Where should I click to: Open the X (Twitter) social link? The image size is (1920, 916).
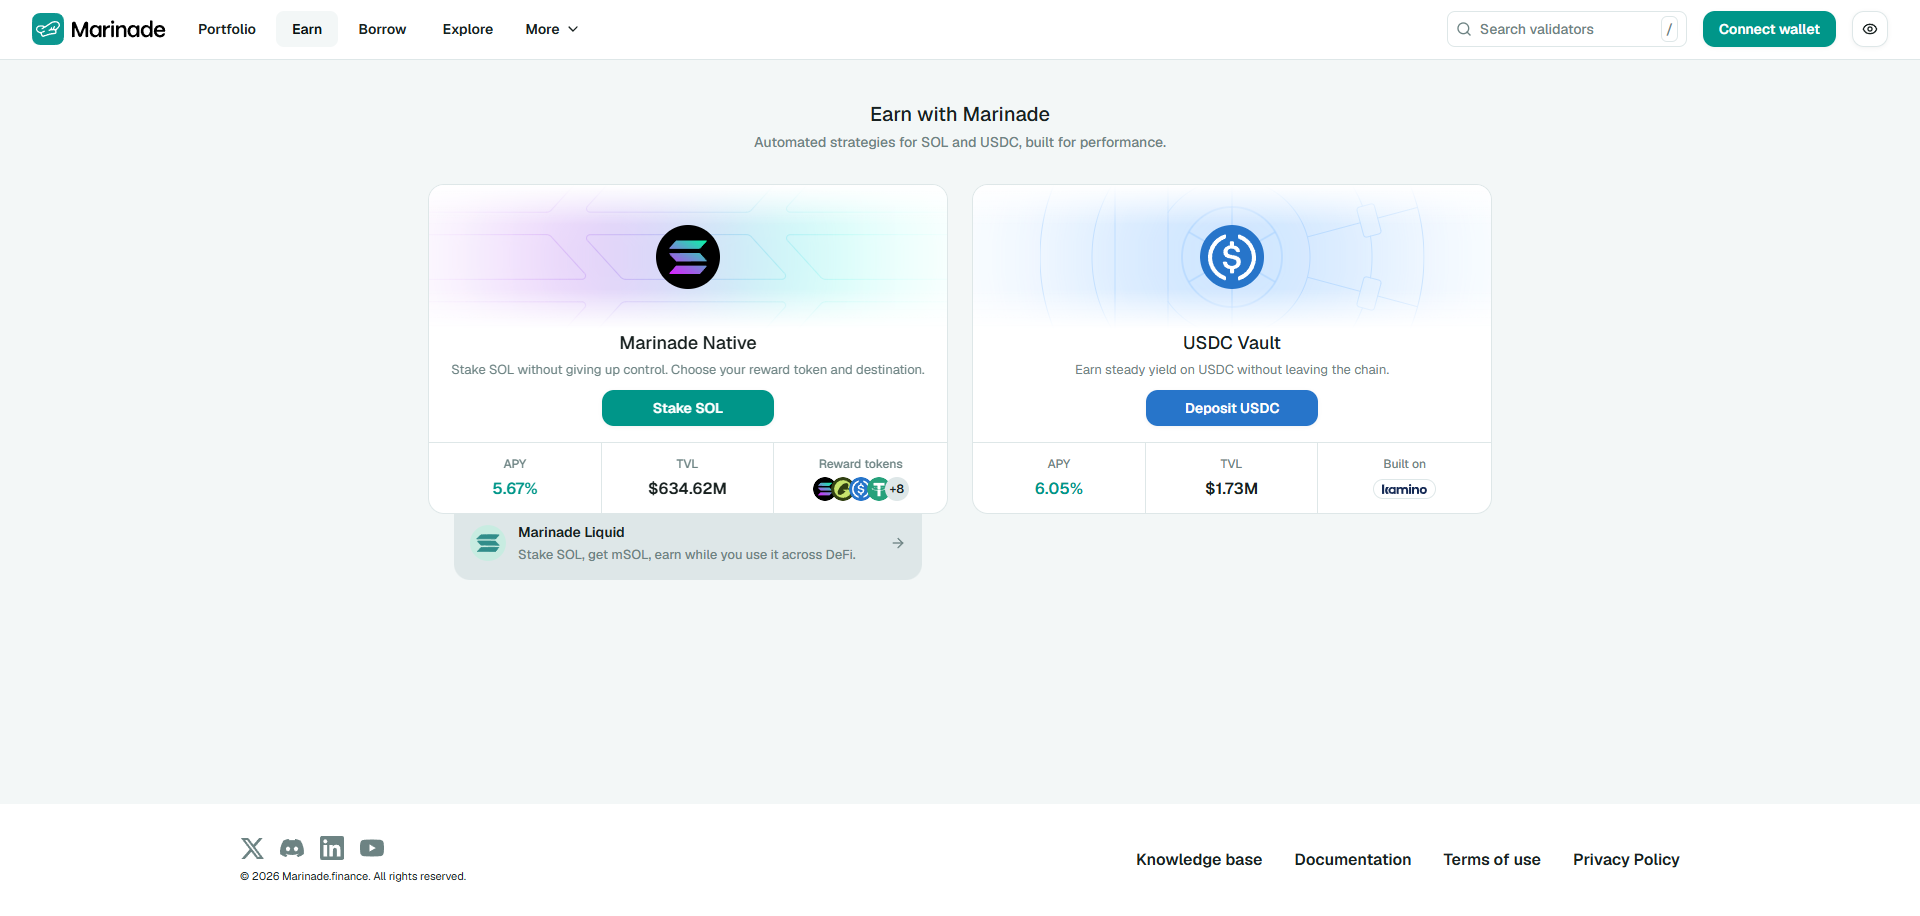(252, 848)
